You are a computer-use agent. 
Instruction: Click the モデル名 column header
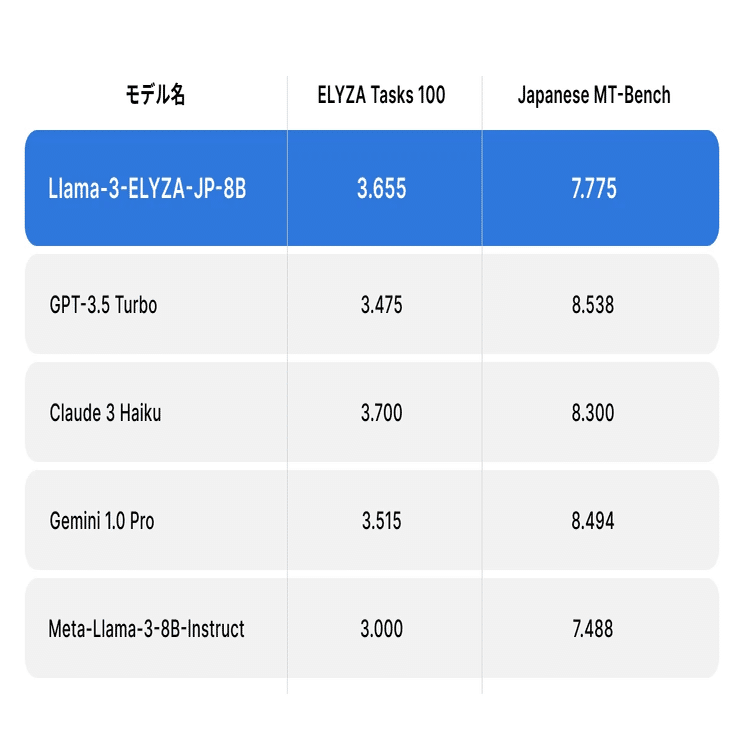point(155,96)
